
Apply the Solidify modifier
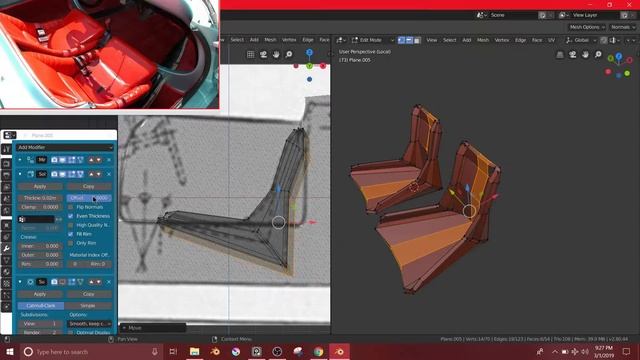coord(40,186)
